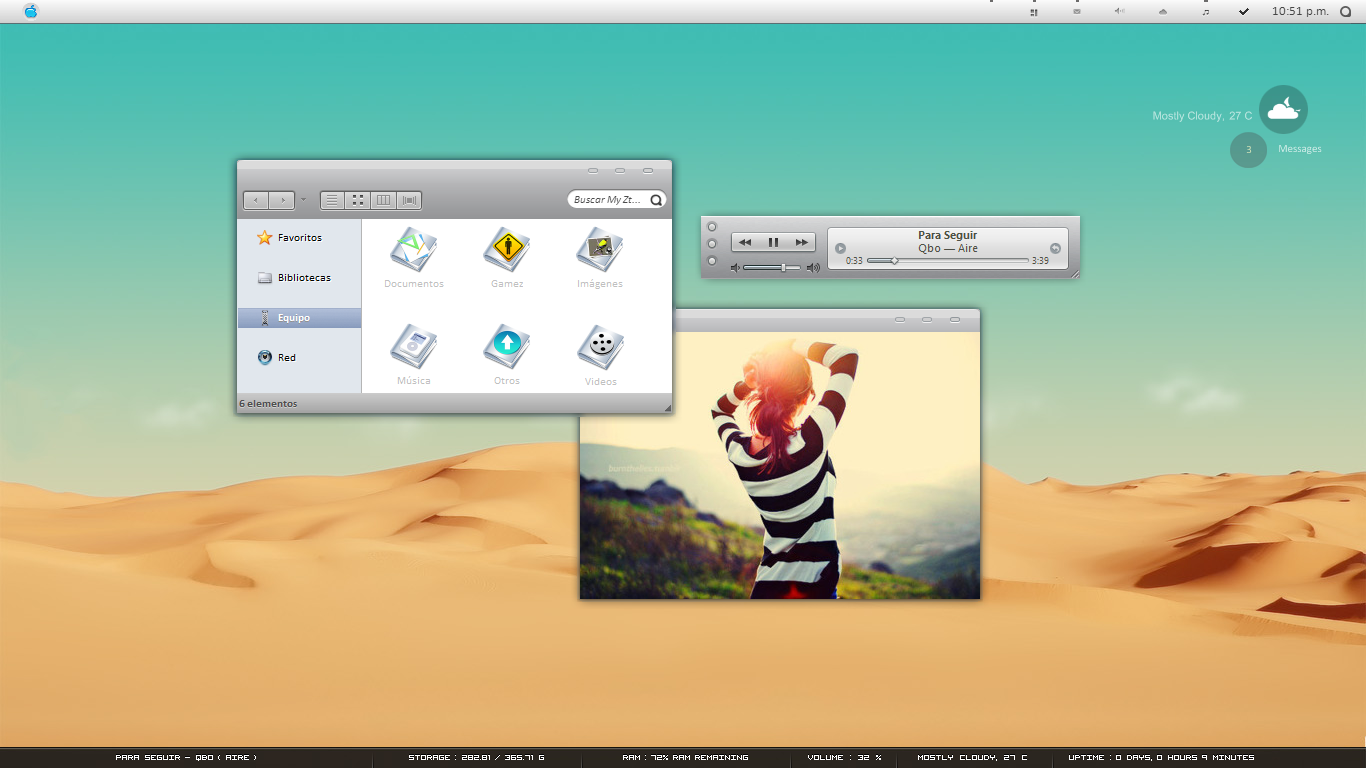Click the cloud tray icon in top bar
This screenshot has height=768, width=1366.
(1163, 12)
